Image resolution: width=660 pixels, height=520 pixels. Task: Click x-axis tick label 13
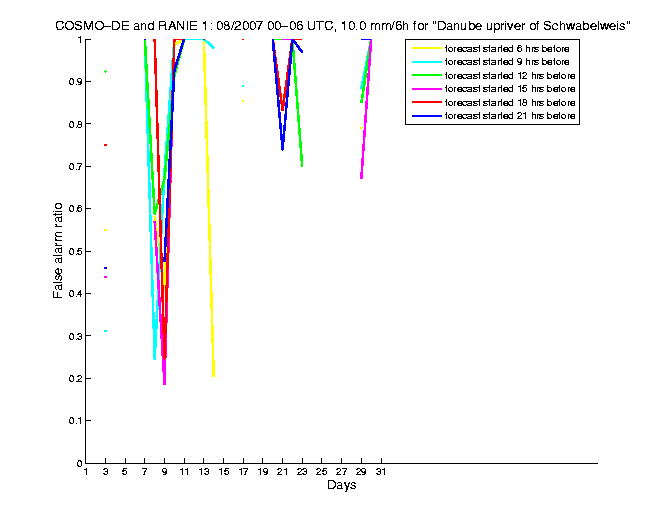click(204, 472)
